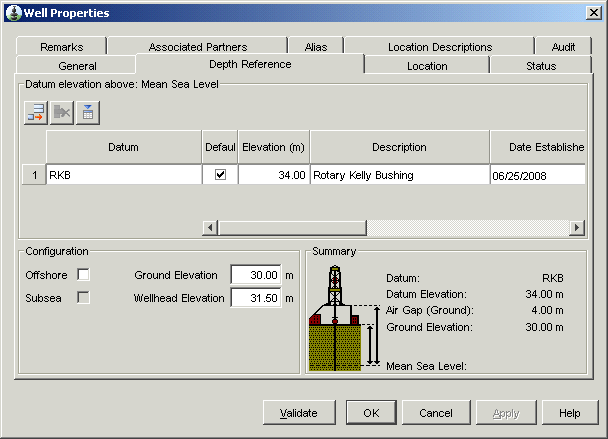Click the Default column header
This screenshot has height=439, width=608.
click(220, 147)
